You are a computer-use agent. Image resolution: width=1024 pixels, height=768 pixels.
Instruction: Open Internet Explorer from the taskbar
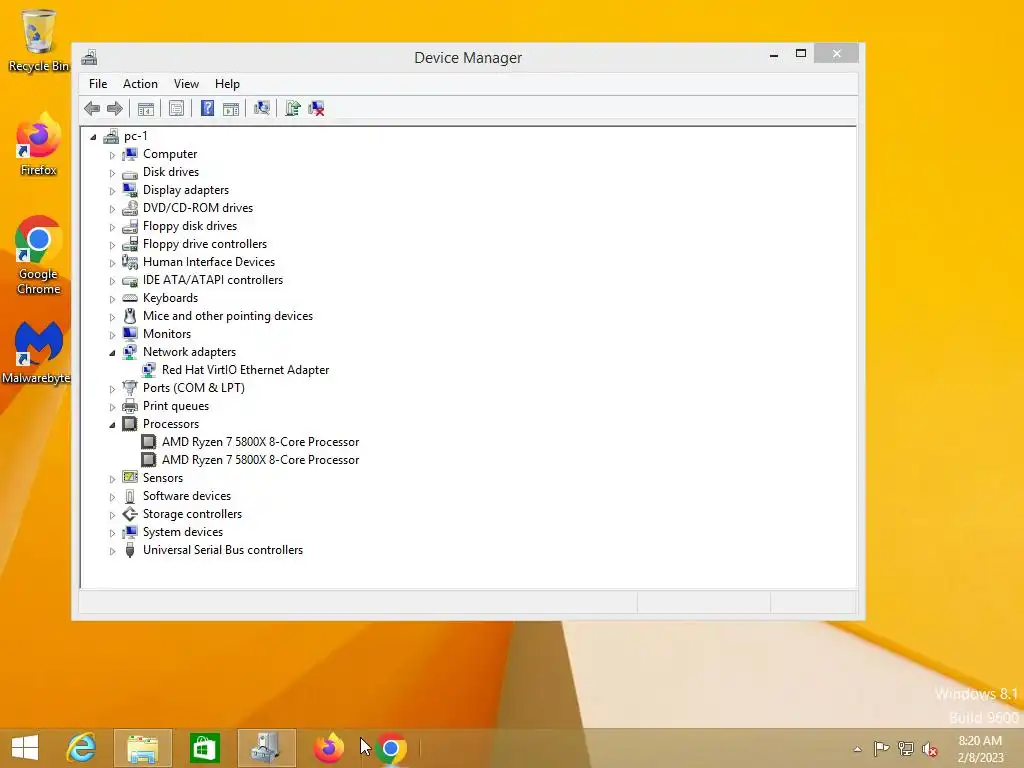click(x=81, y=748)
